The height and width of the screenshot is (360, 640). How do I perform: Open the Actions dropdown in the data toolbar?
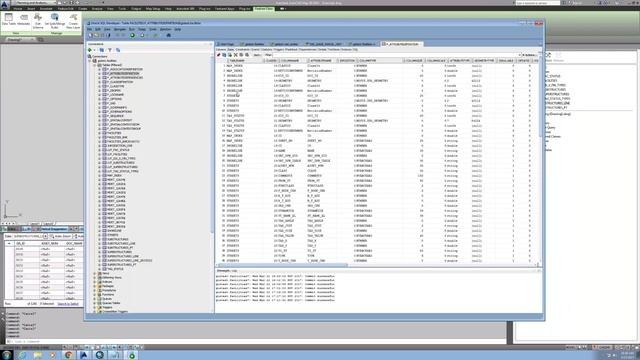(529, 55)
